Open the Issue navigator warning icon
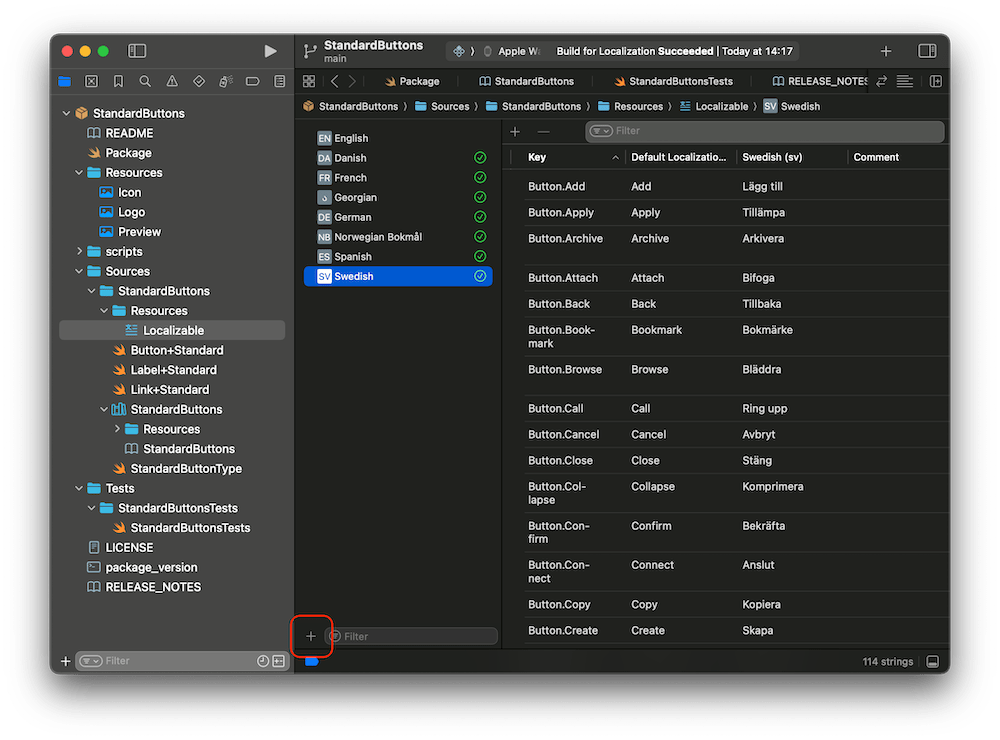 click(172, 81)
